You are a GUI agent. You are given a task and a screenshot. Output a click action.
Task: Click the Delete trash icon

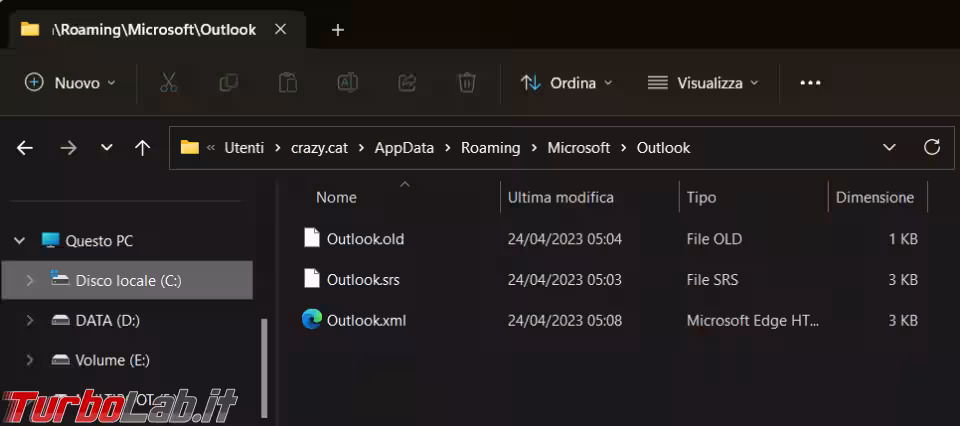pyautogui.click(x=467, y=83)
